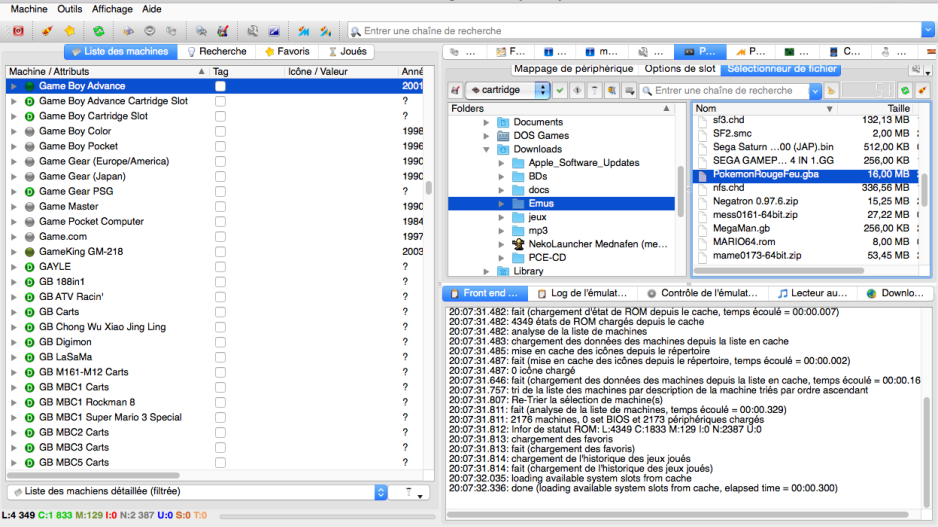Click the progress bar in status bar
Screen dimensions: 938x527
coord(330,516)
